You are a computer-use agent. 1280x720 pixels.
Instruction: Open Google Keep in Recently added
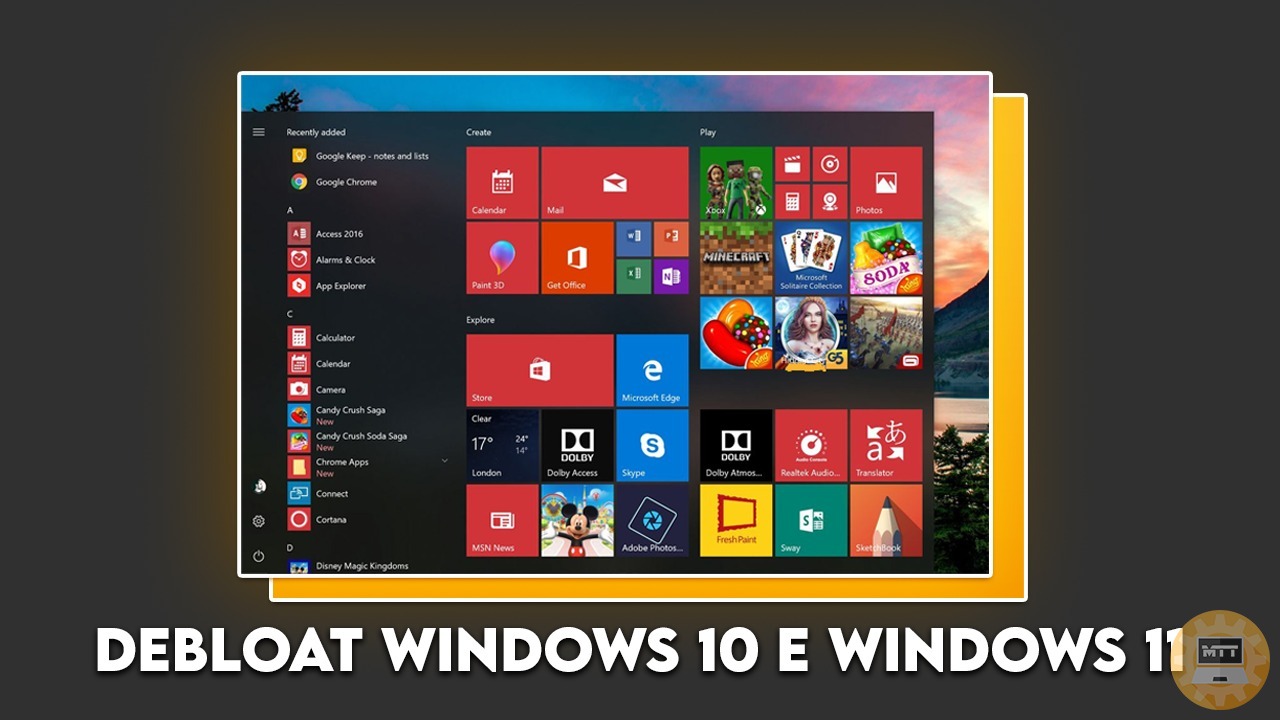[x=360, y=156]
